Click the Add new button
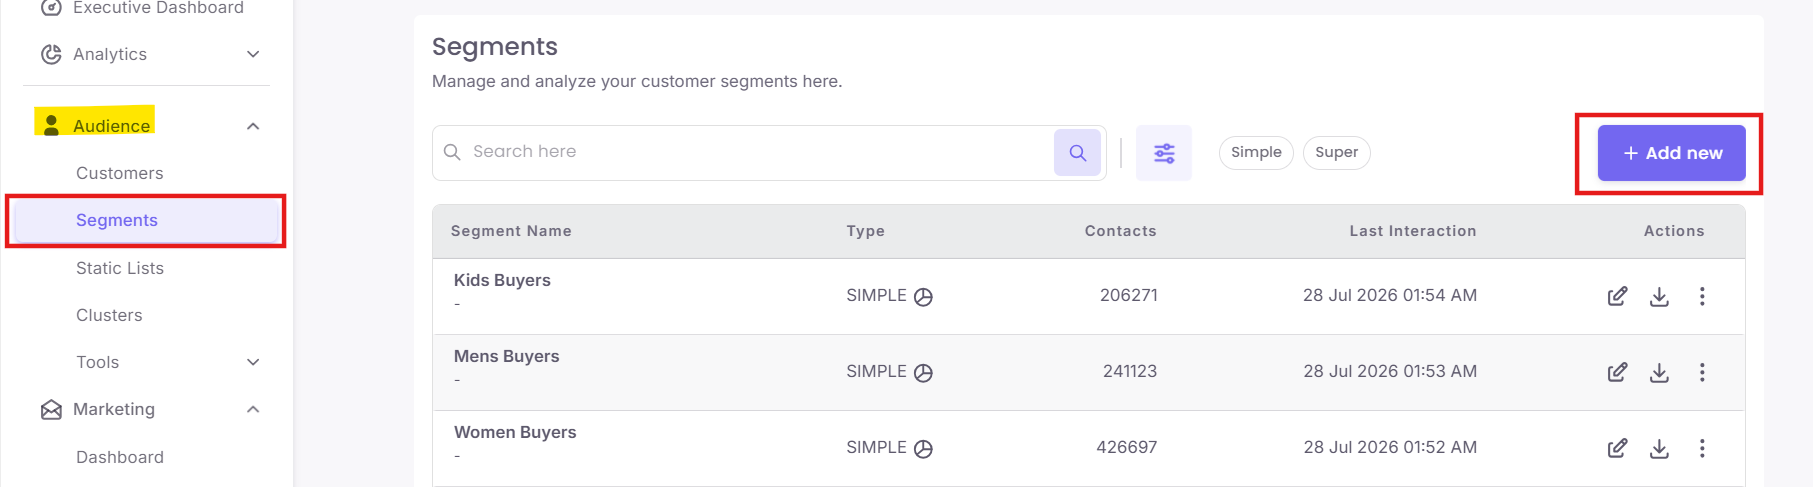The width and height of the screenshot is (1813, 487). (x=1671, y=153)
